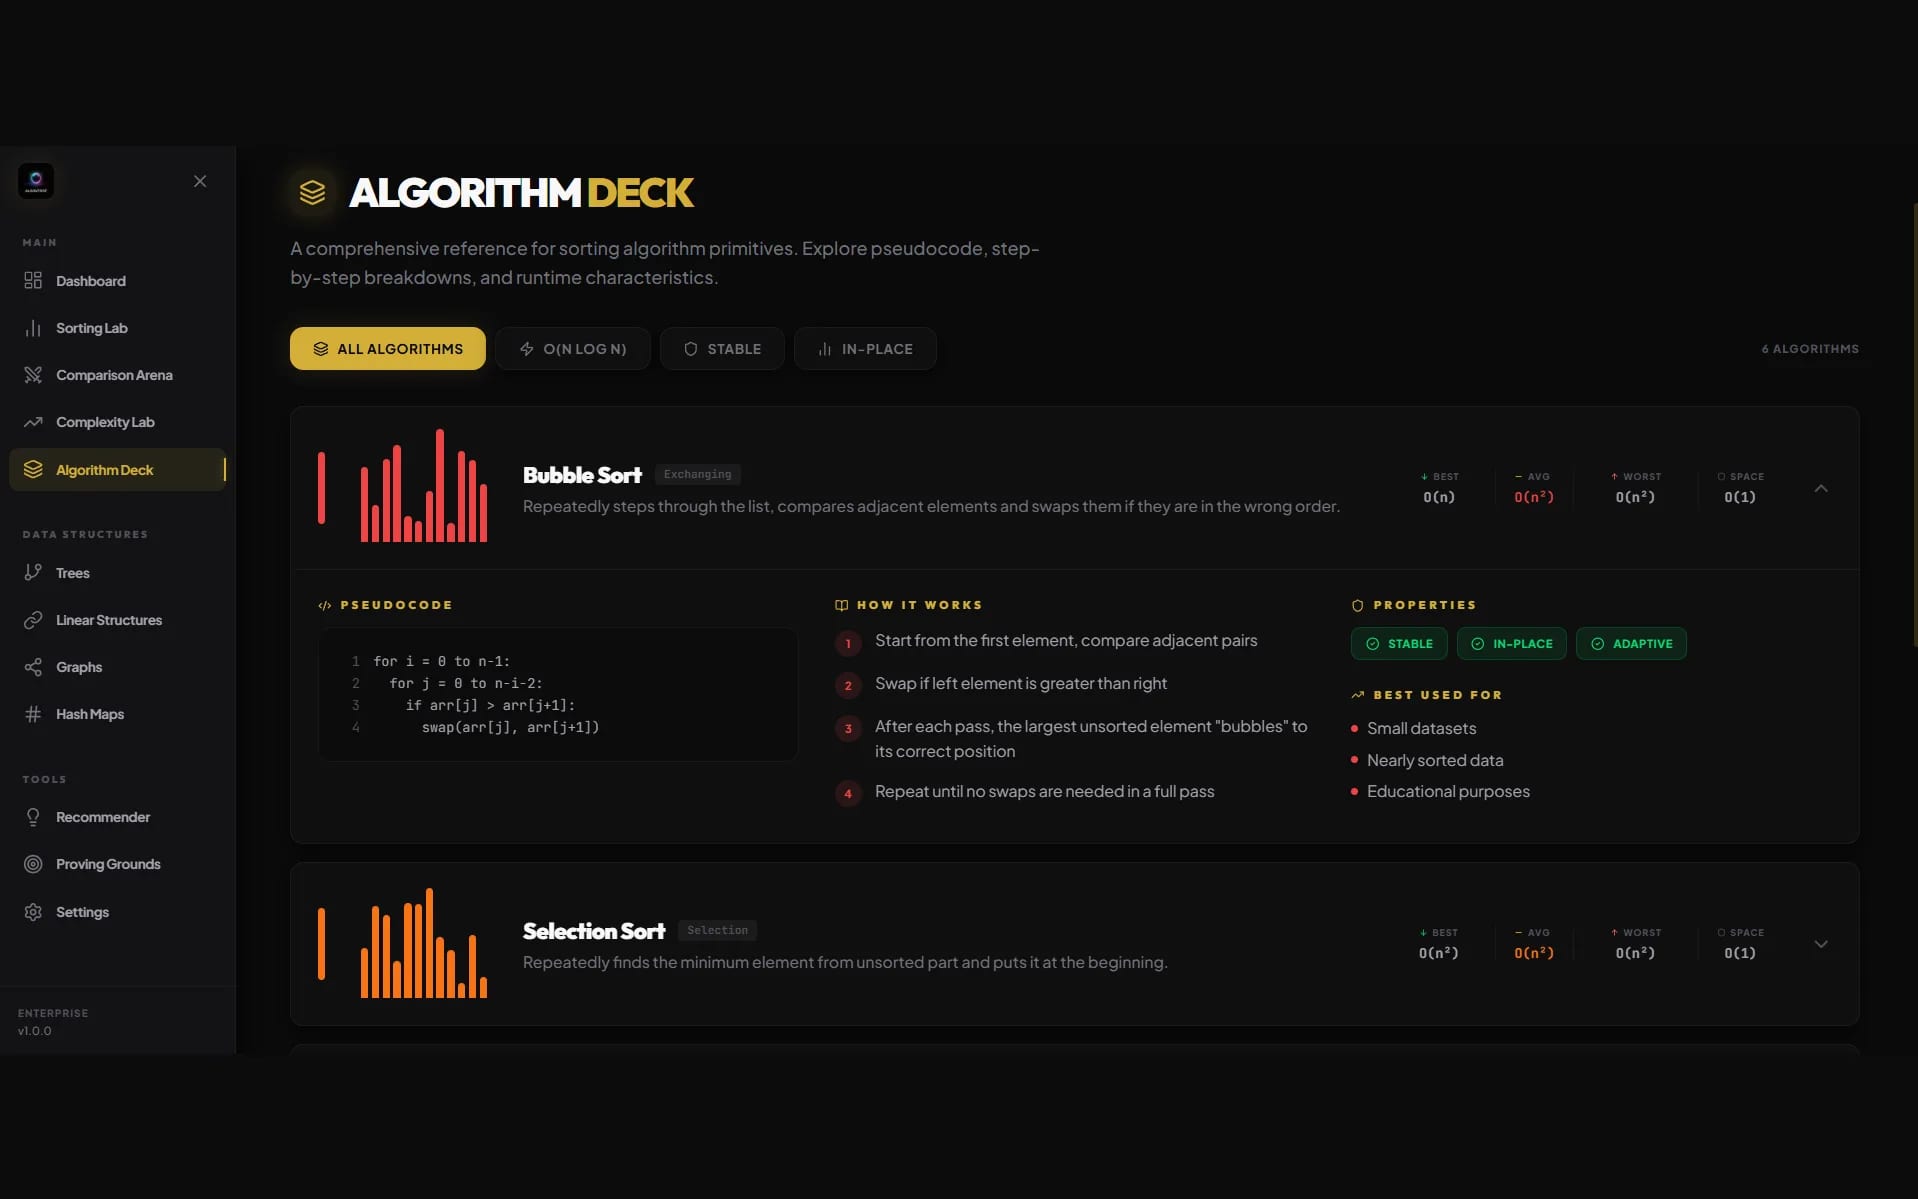Screen dimensions: 1918x1199
Task: Click Bubble Sort space O(1) value
Action: pyautogui.click(x=1740, y=497)
